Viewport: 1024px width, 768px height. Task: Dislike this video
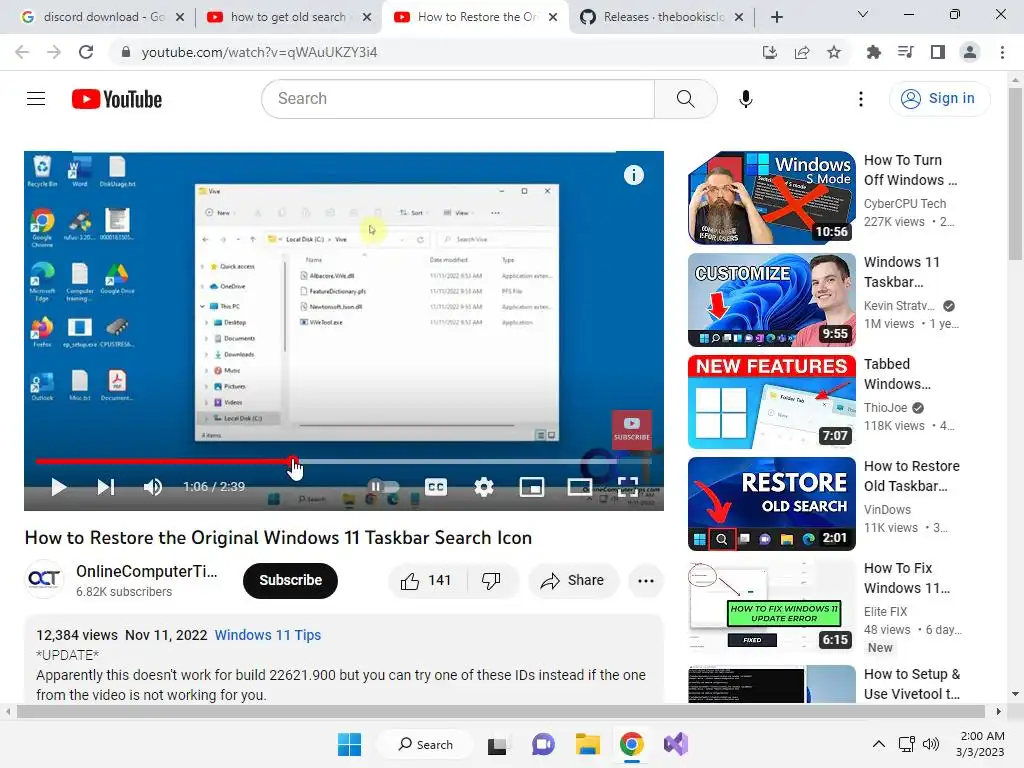[491, 581]
